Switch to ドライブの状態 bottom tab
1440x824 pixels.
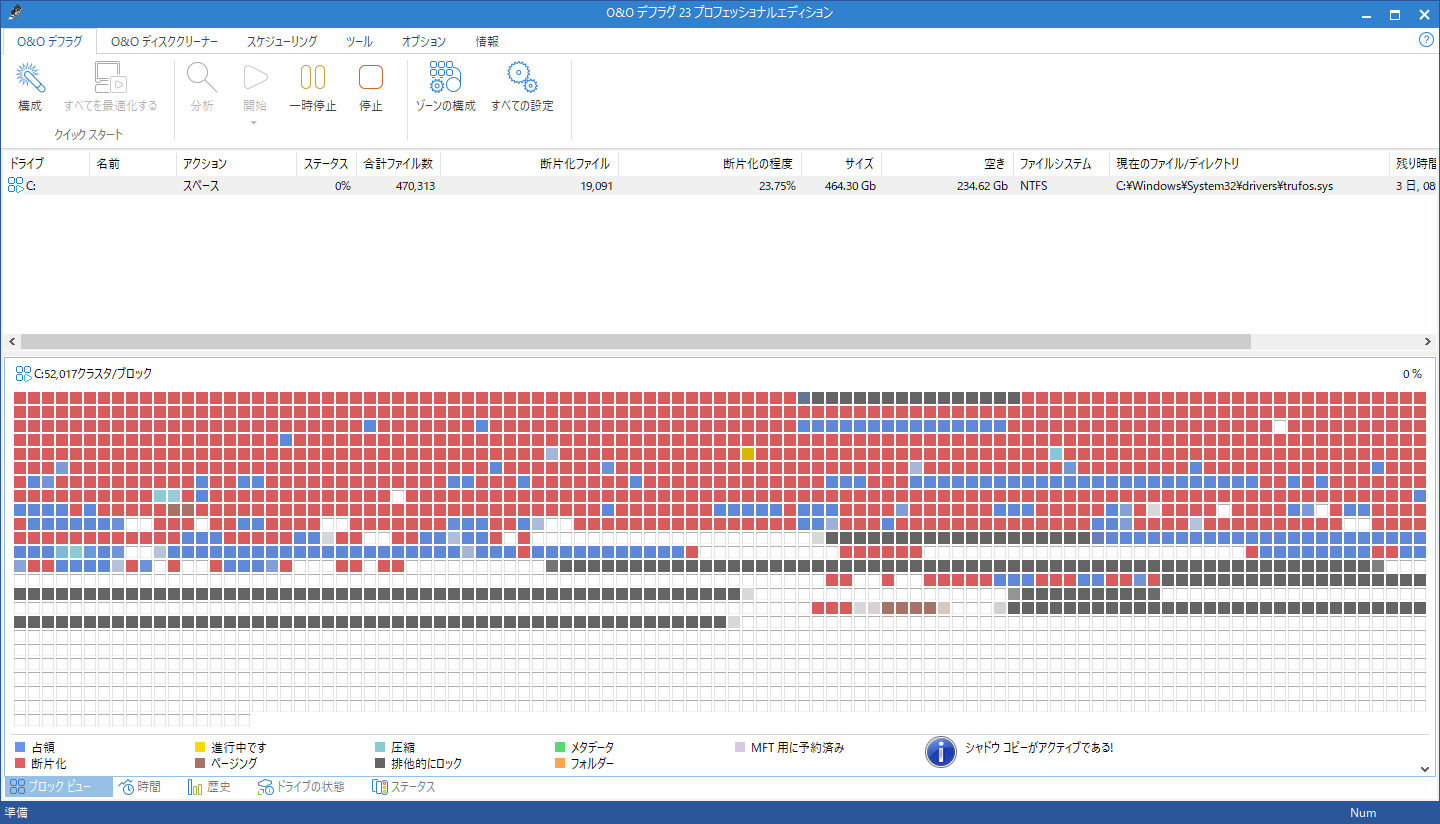[301, 787]
